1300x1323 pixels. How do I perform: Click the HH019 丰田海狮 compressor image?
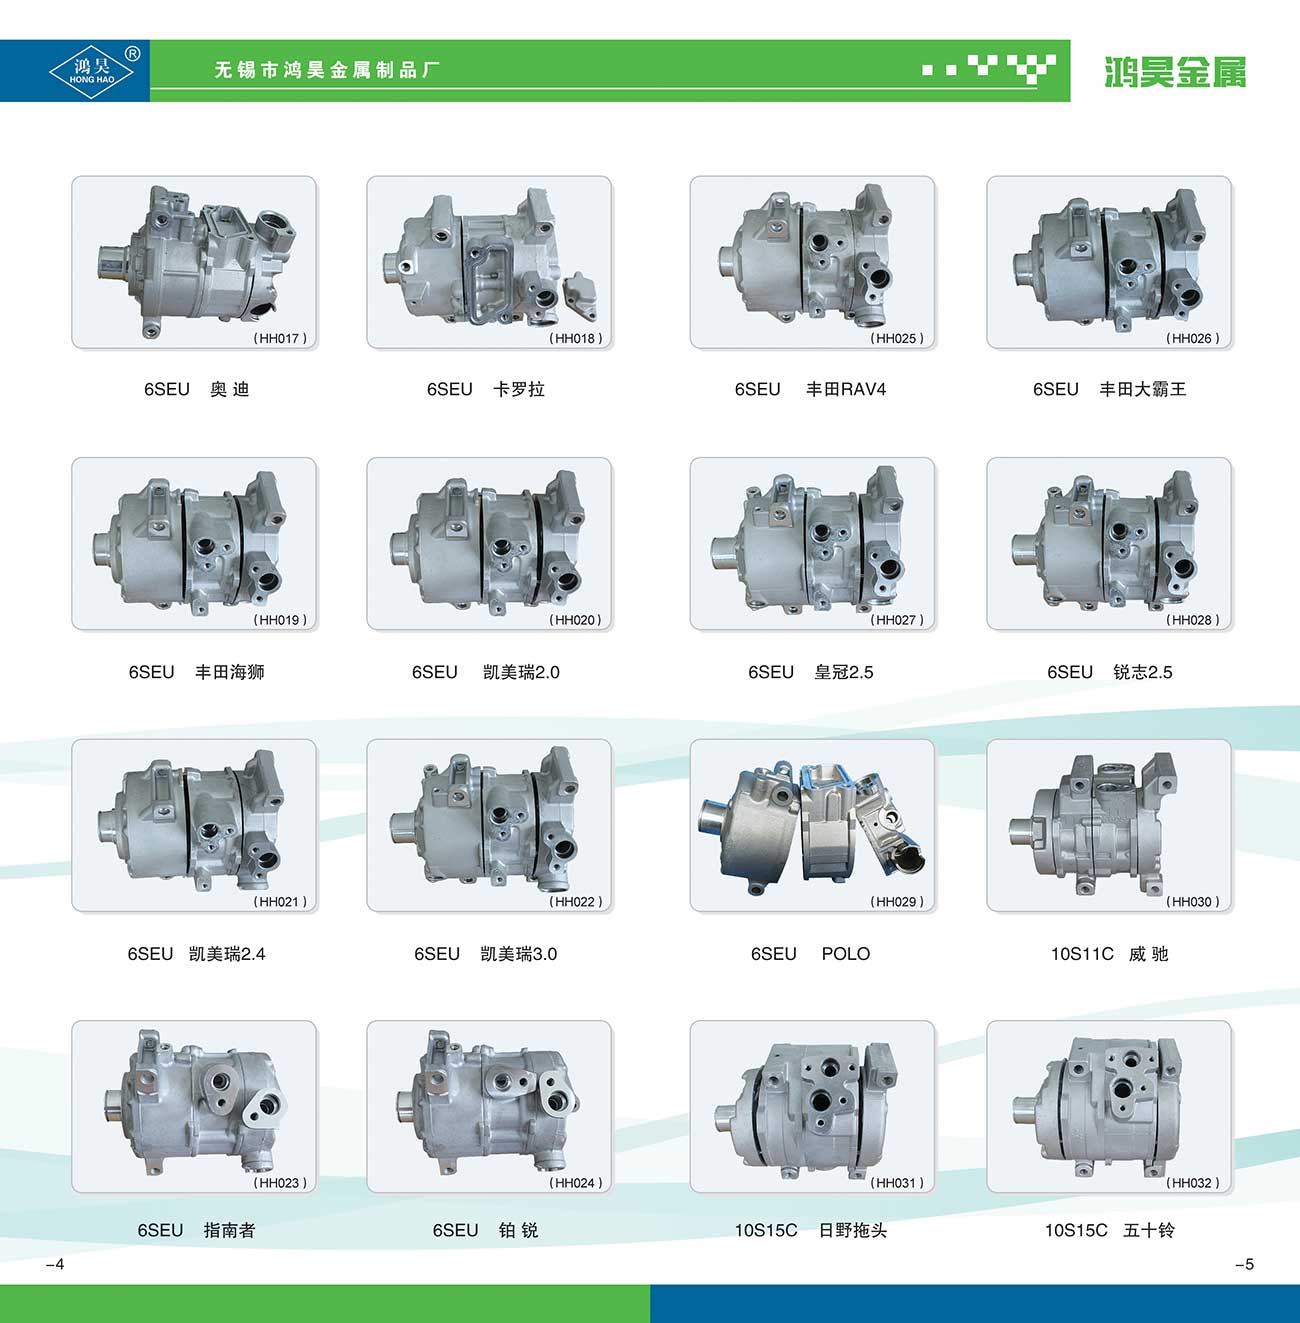(x=194, y=544)
